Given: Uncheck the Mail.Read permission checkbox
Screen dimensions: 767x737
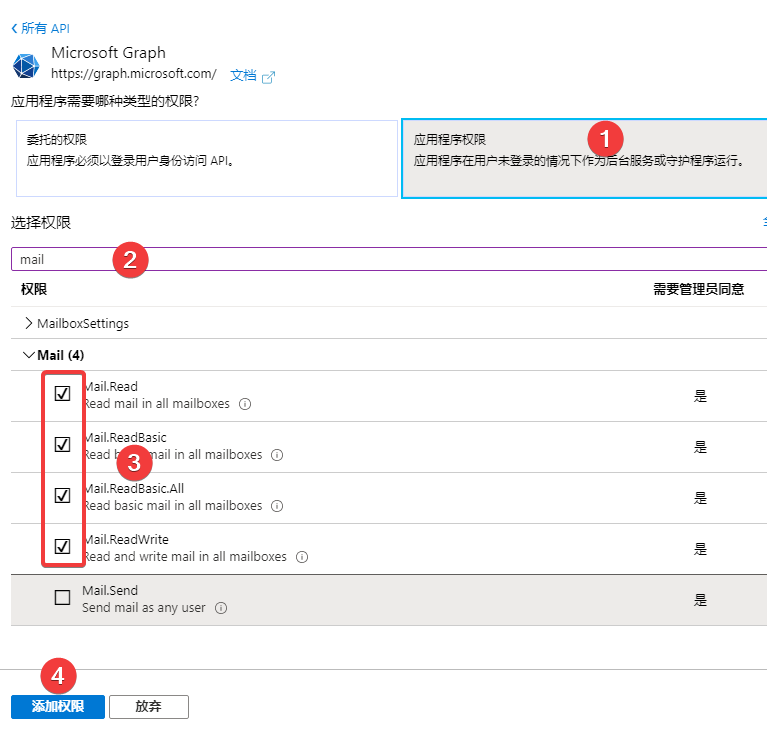Looking at the screenshot, I should coord(62,394).
